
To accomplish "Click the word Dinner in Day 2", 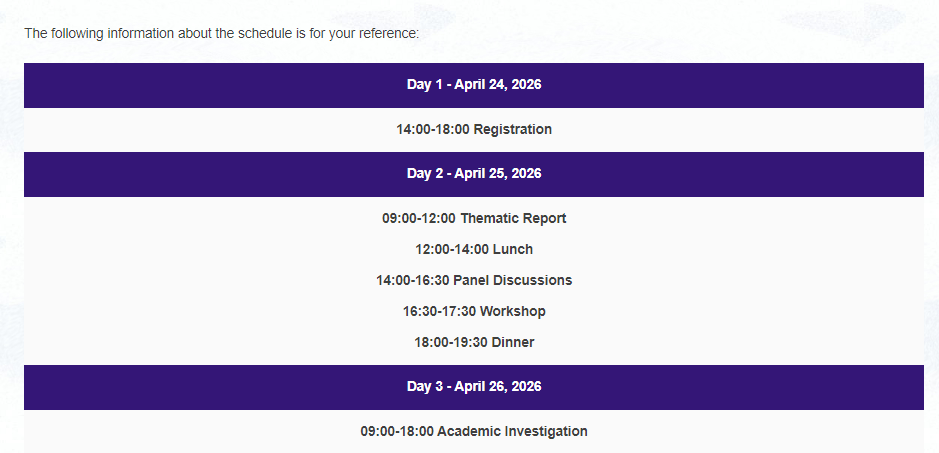I will 513,343.
